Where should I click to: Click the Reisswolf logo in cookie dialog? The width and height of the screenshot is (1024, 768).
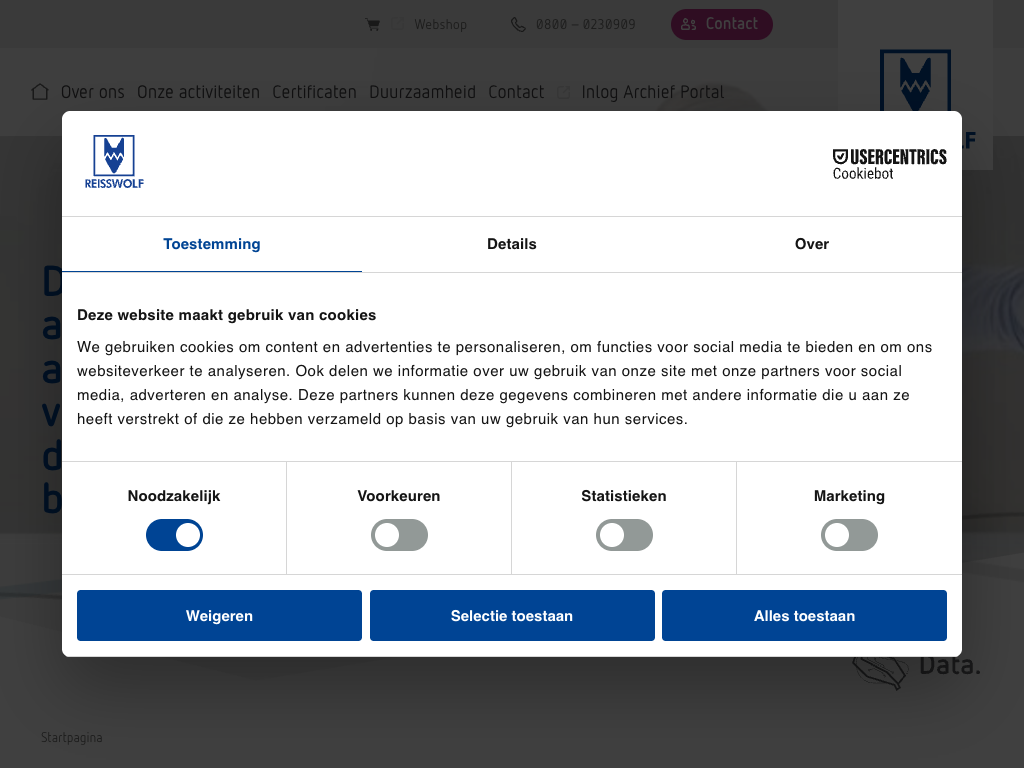[114, 162]
